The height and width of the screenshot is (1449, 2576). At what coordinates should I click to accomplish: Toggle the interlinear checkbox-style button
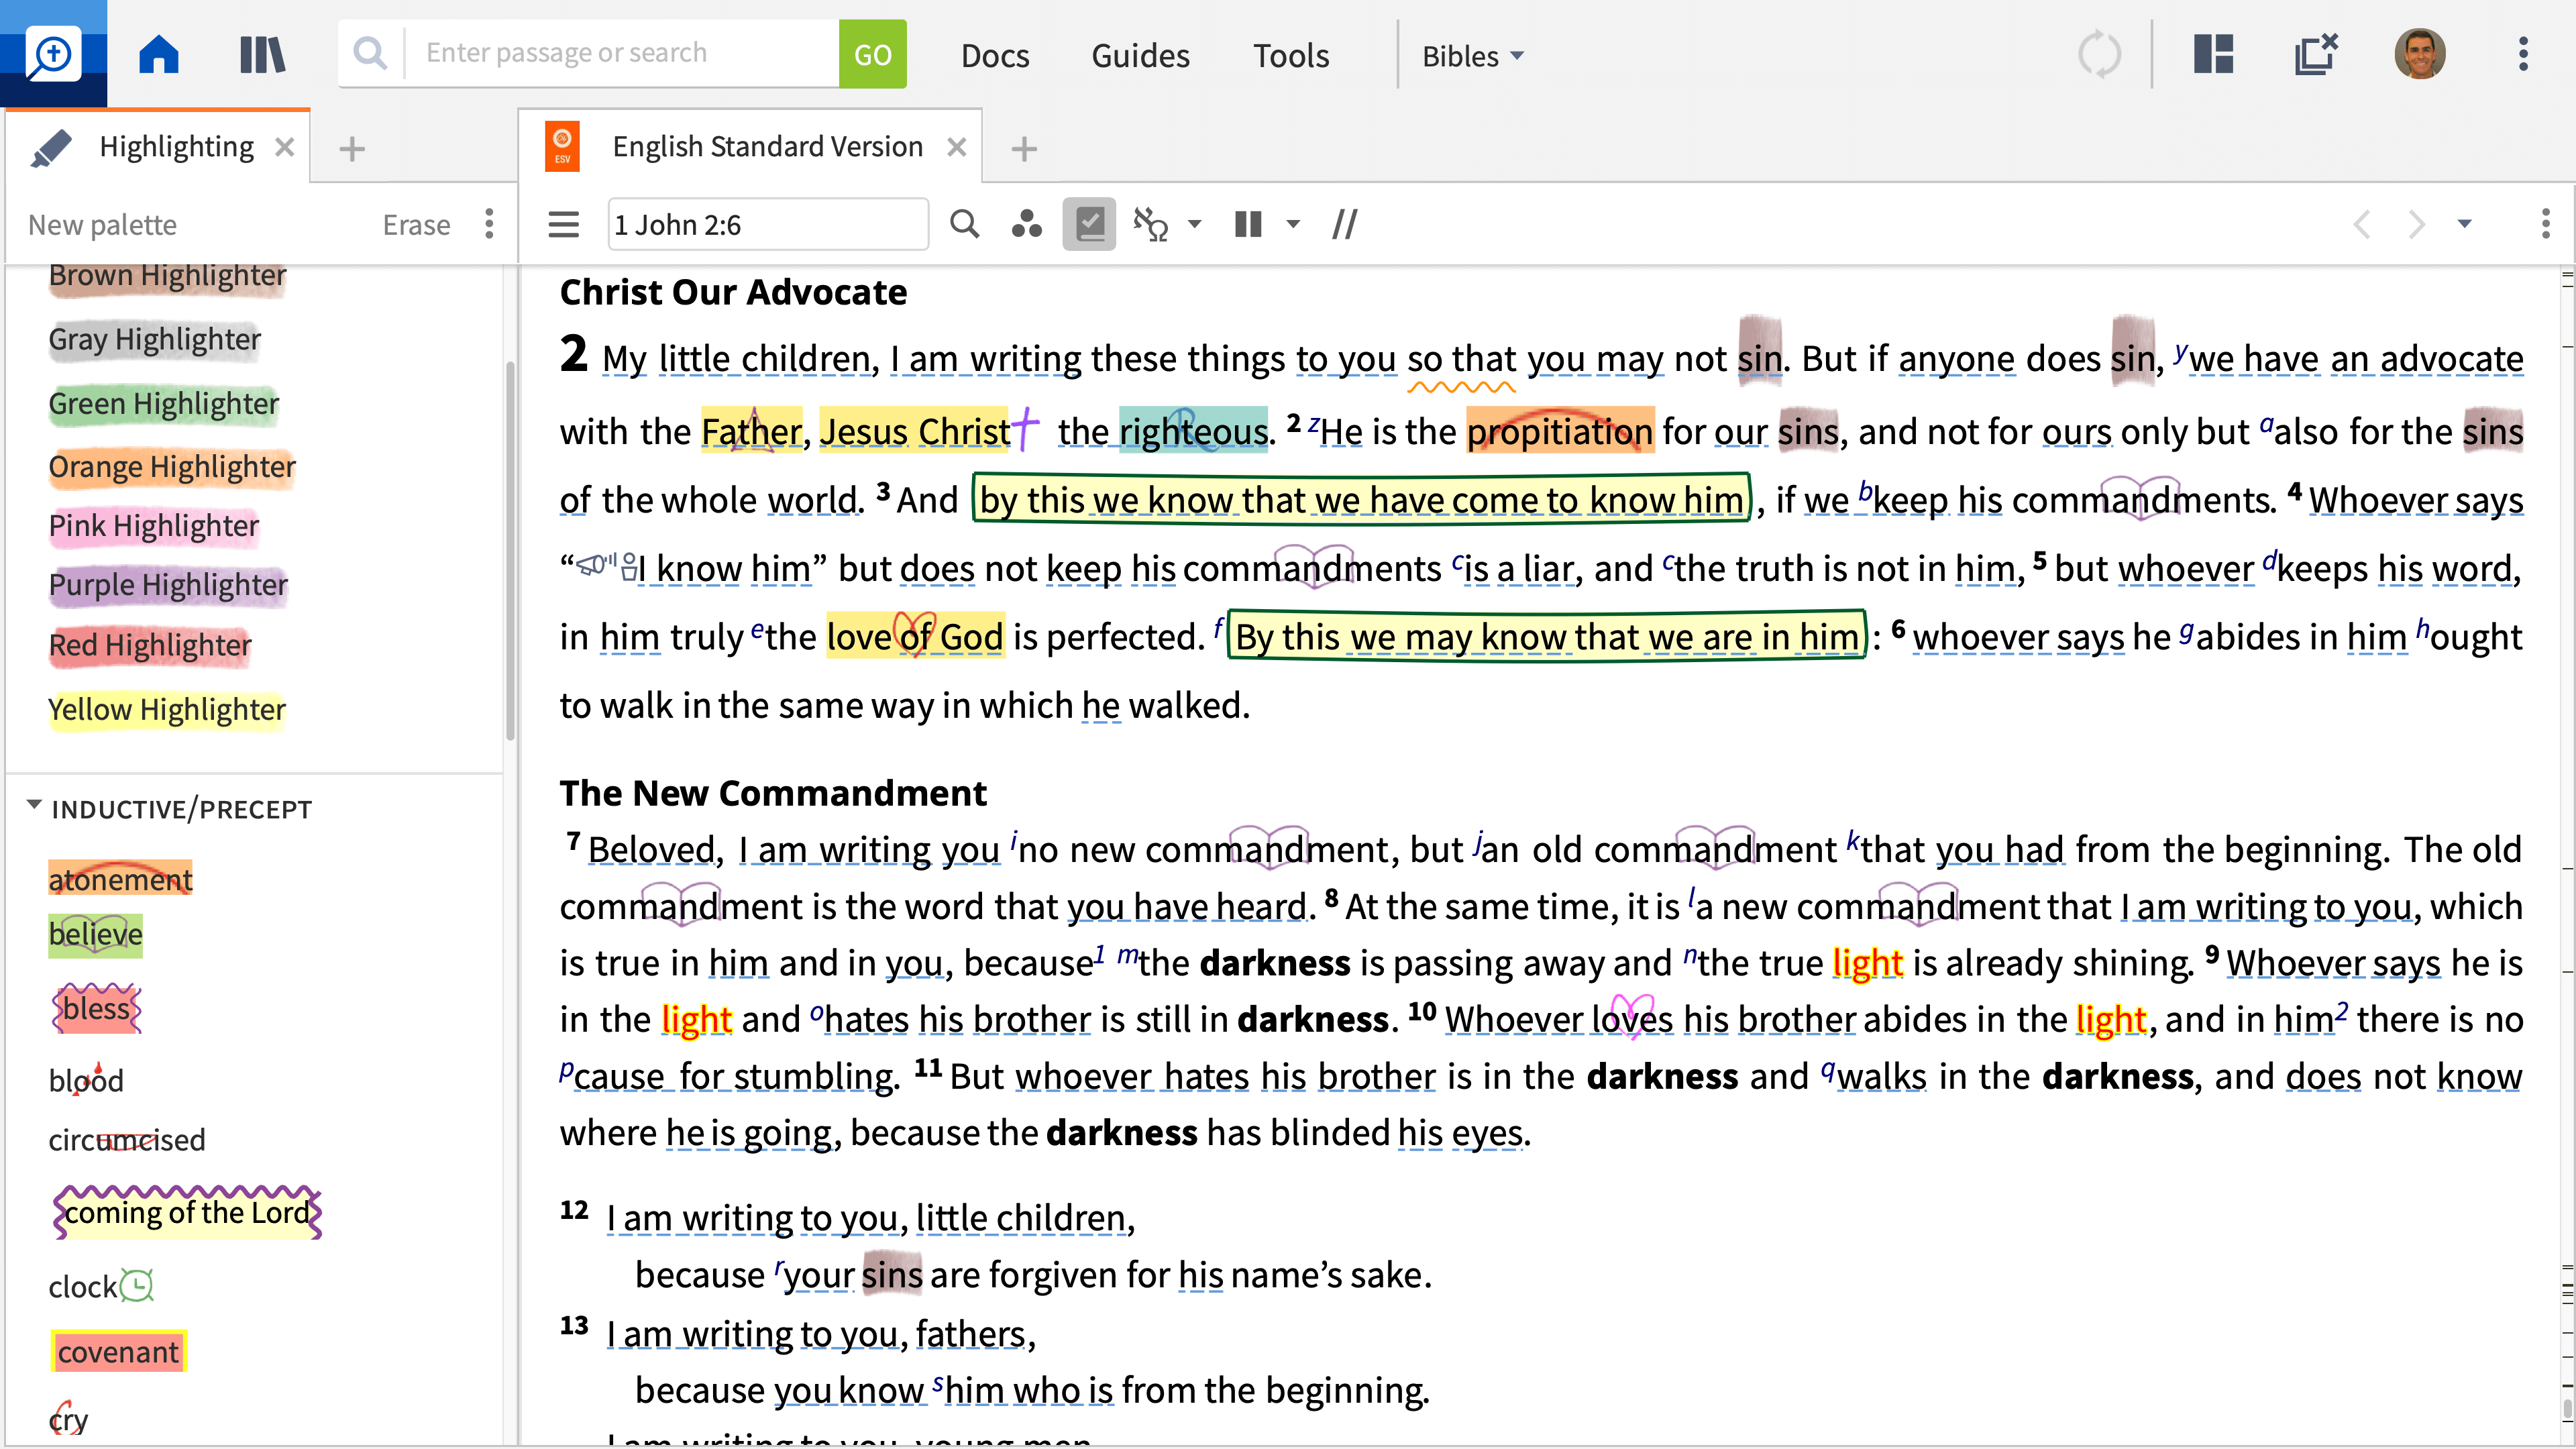(x=1089, y=224)
